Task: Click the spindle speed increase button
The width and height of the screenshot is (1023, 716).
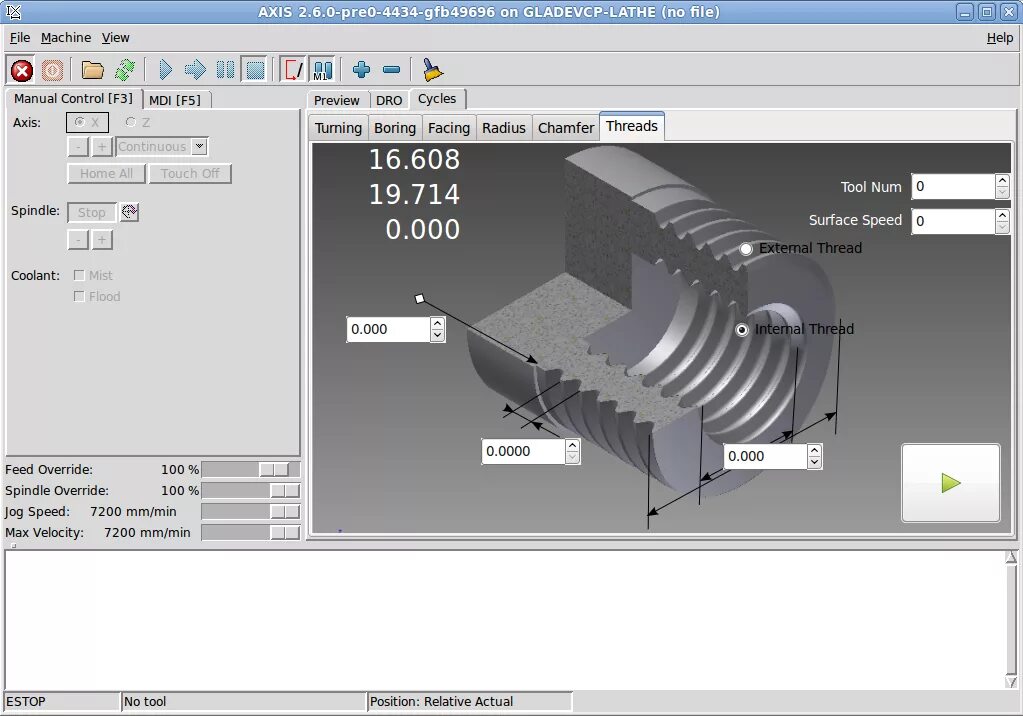Action: [x=102, y=240]
